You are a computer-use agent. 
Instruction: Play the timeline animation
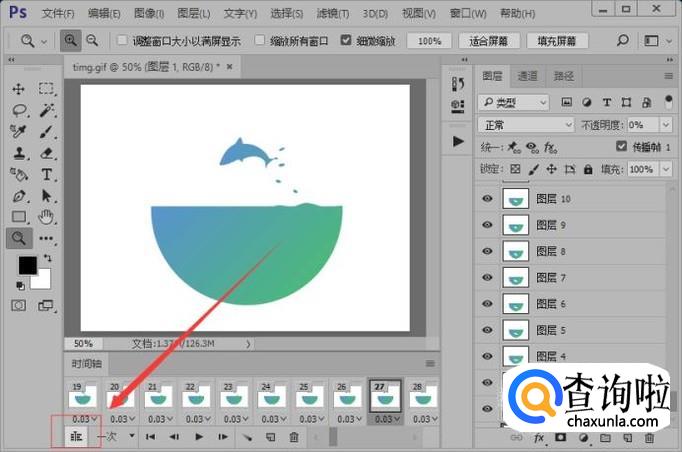199,437
